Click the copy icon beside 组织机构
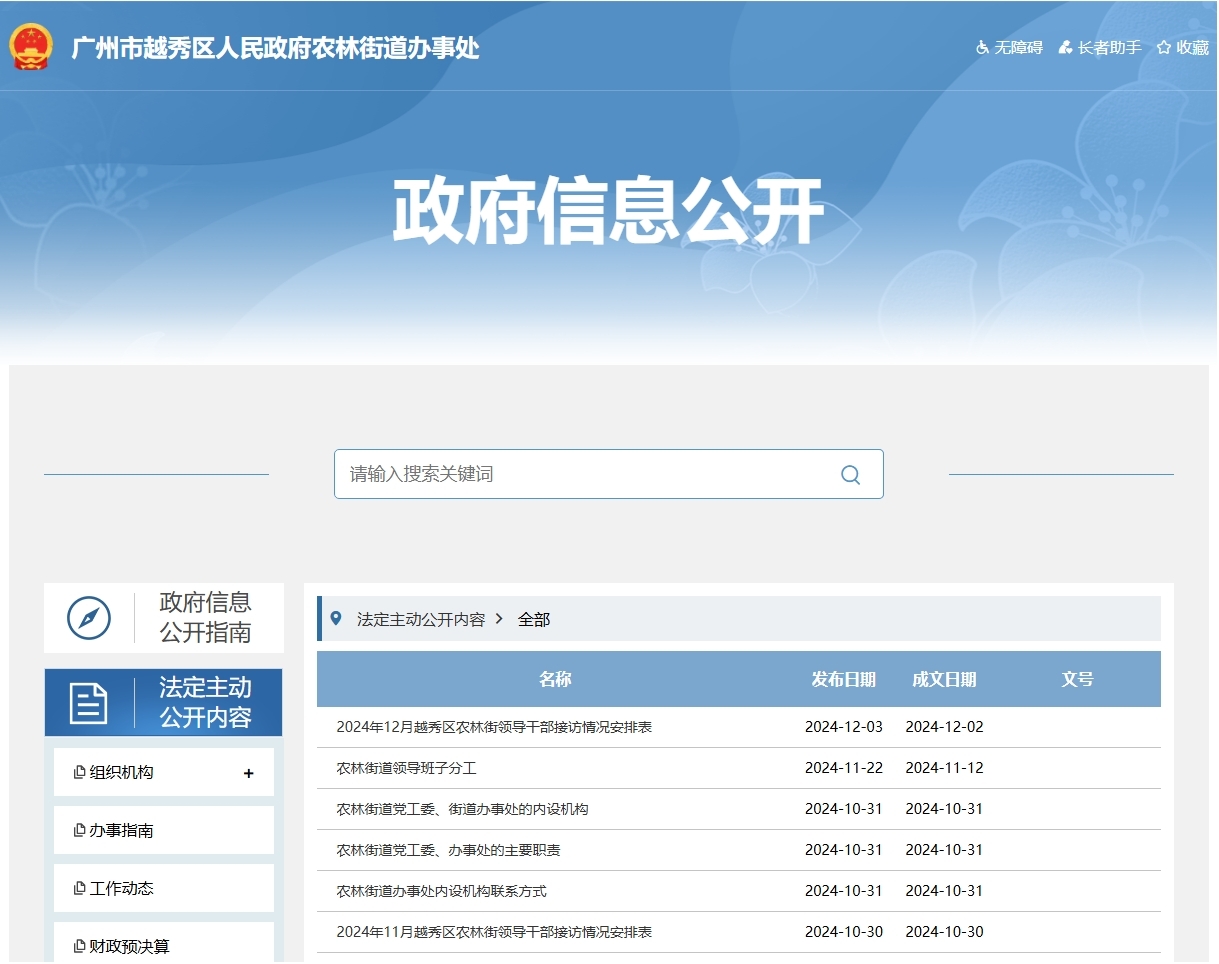Viewport: 1219px width, 964px height. (79, 772)
